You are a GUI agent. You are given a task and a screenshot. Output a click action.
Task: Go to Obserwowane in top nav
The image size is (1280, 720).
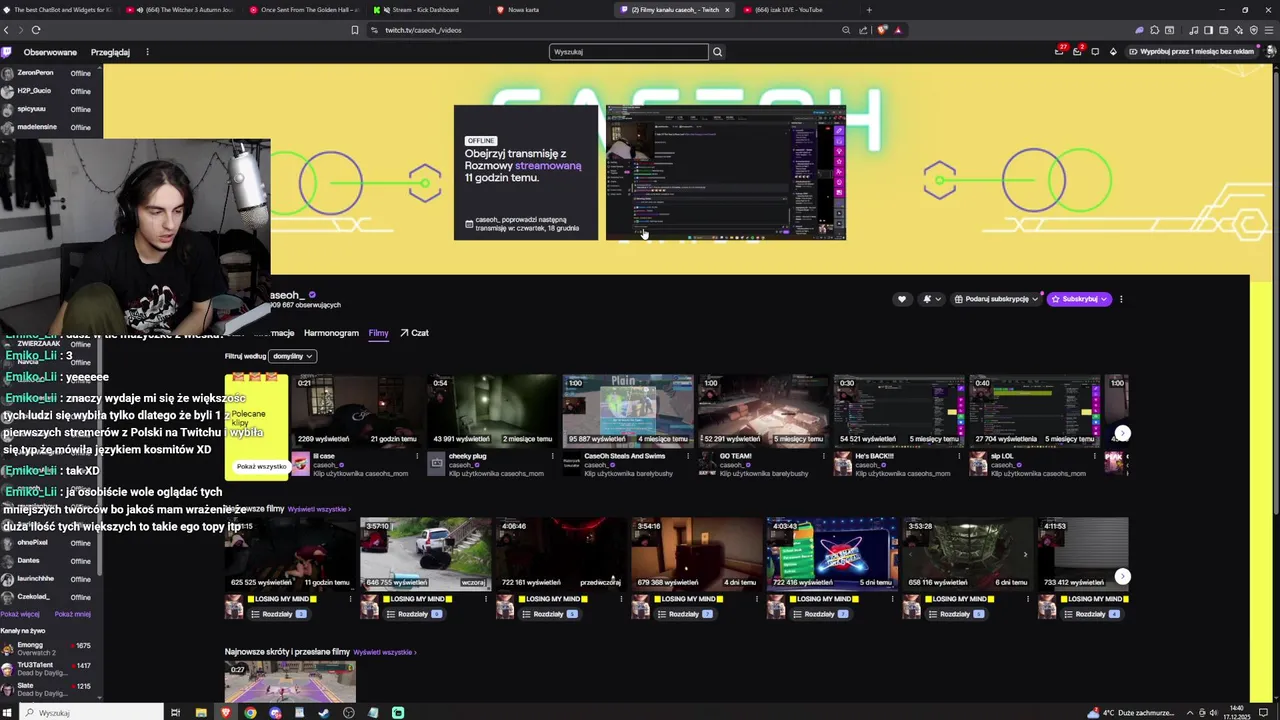coord(50,52)
